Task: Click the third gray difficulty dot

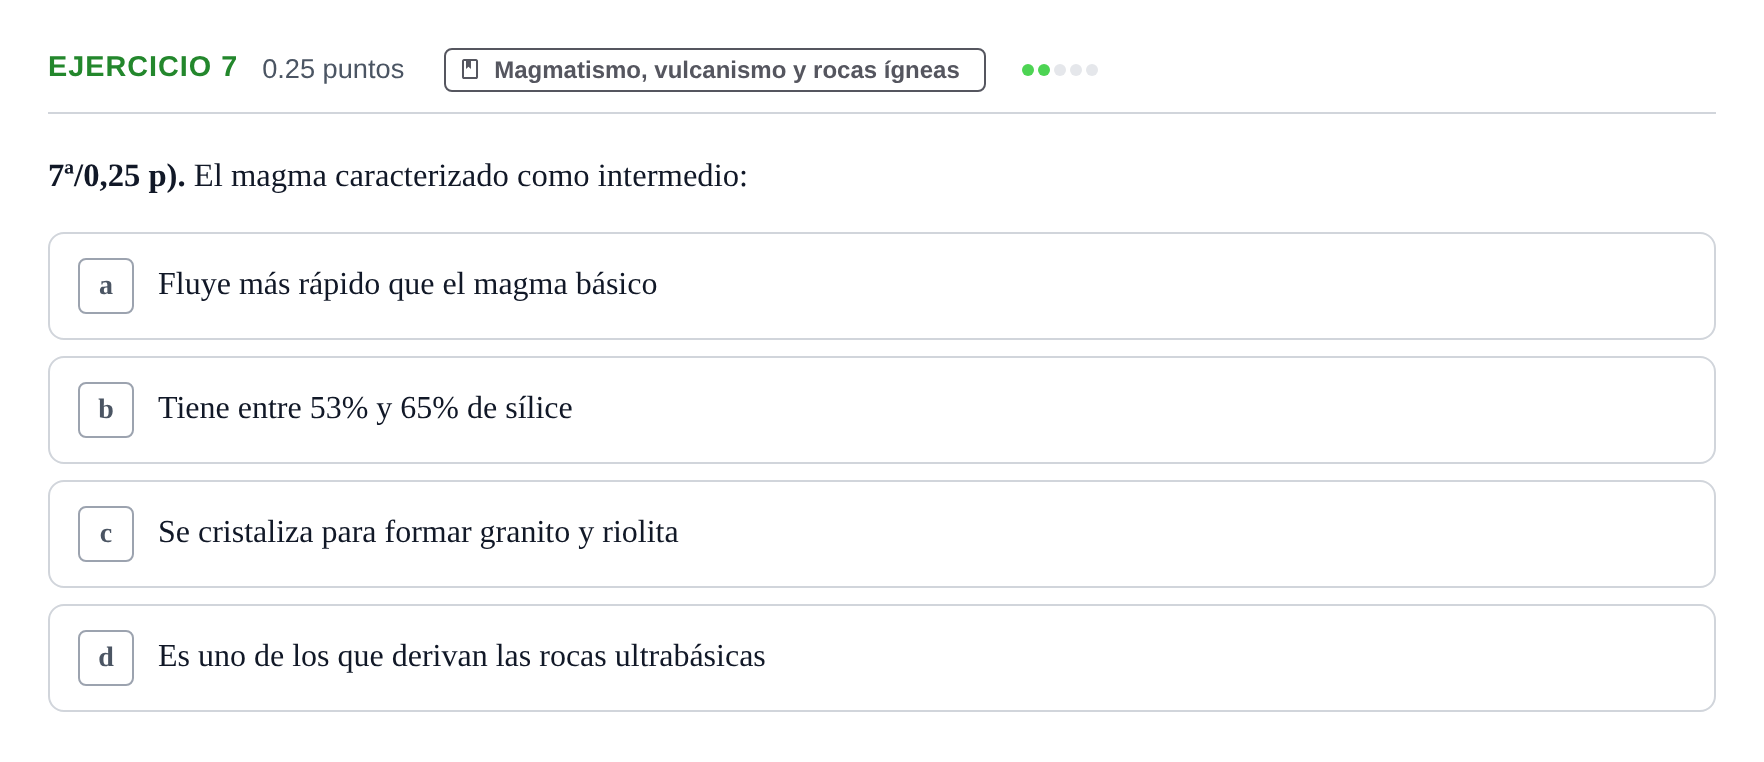Action: [1060, 70]
